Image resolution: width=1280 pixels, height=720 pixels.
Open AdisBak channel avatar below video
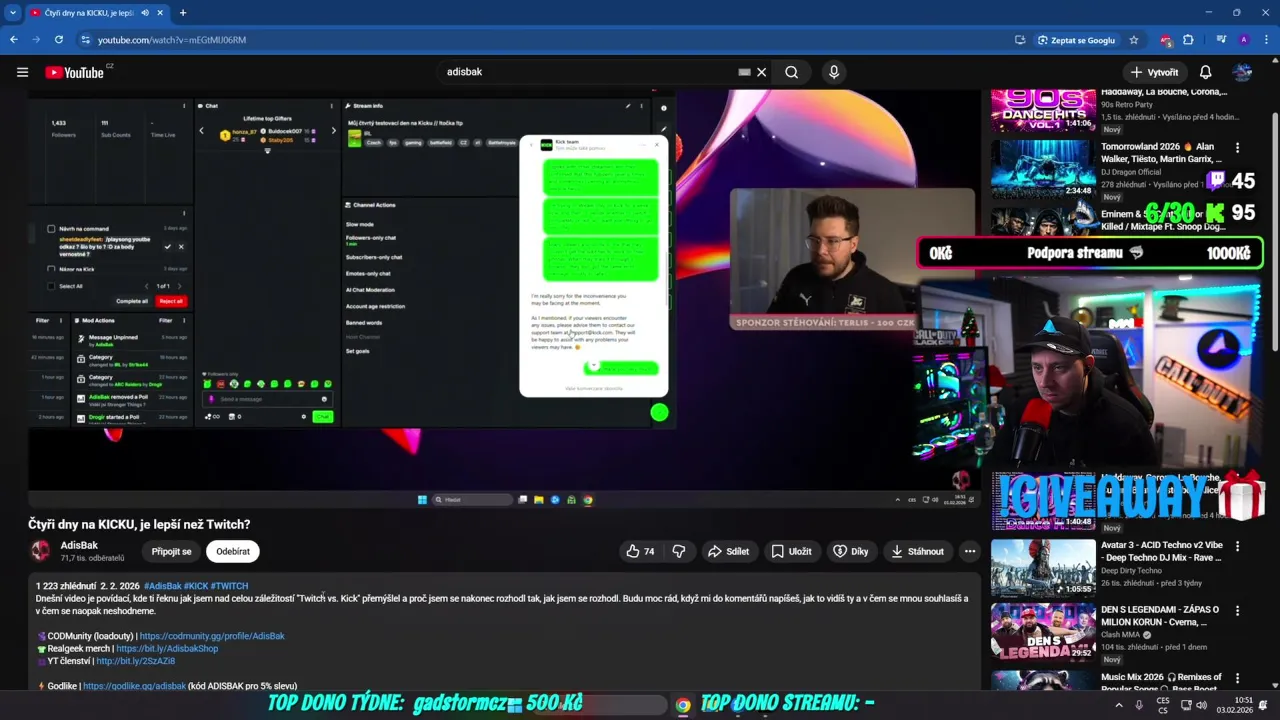point(40,551)
